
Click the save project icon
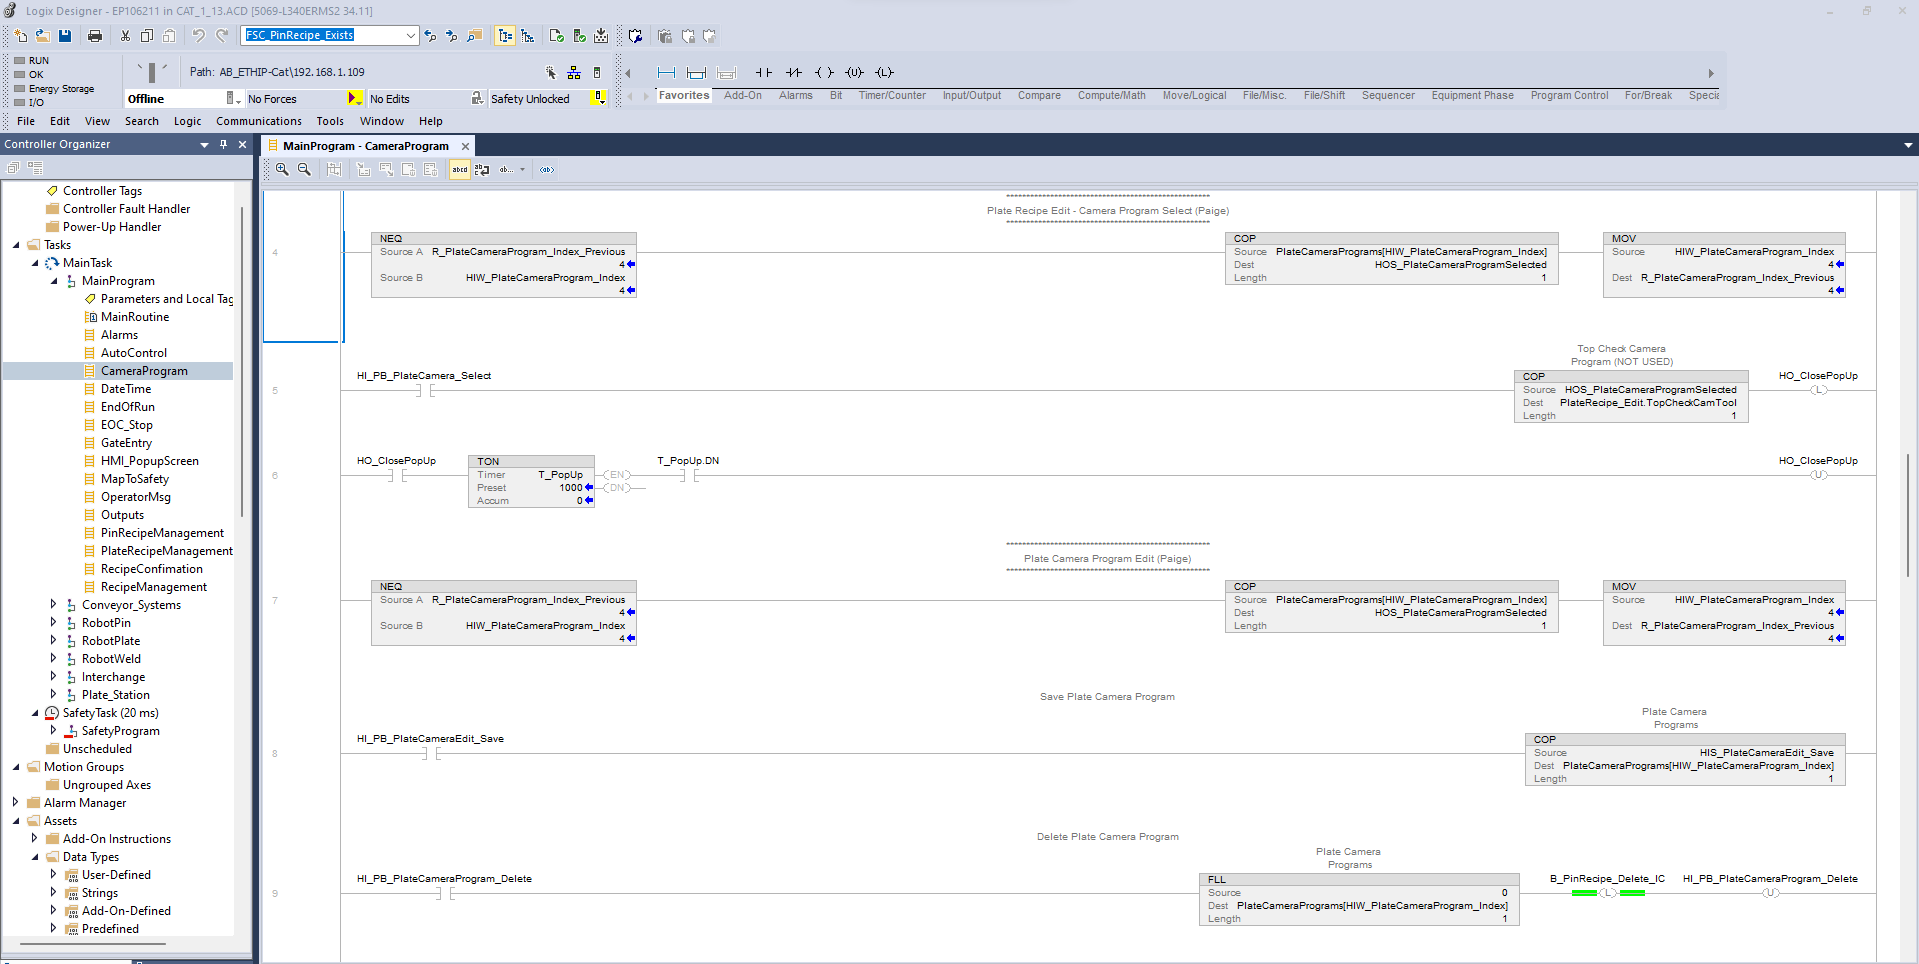click(x=65, y=36)
